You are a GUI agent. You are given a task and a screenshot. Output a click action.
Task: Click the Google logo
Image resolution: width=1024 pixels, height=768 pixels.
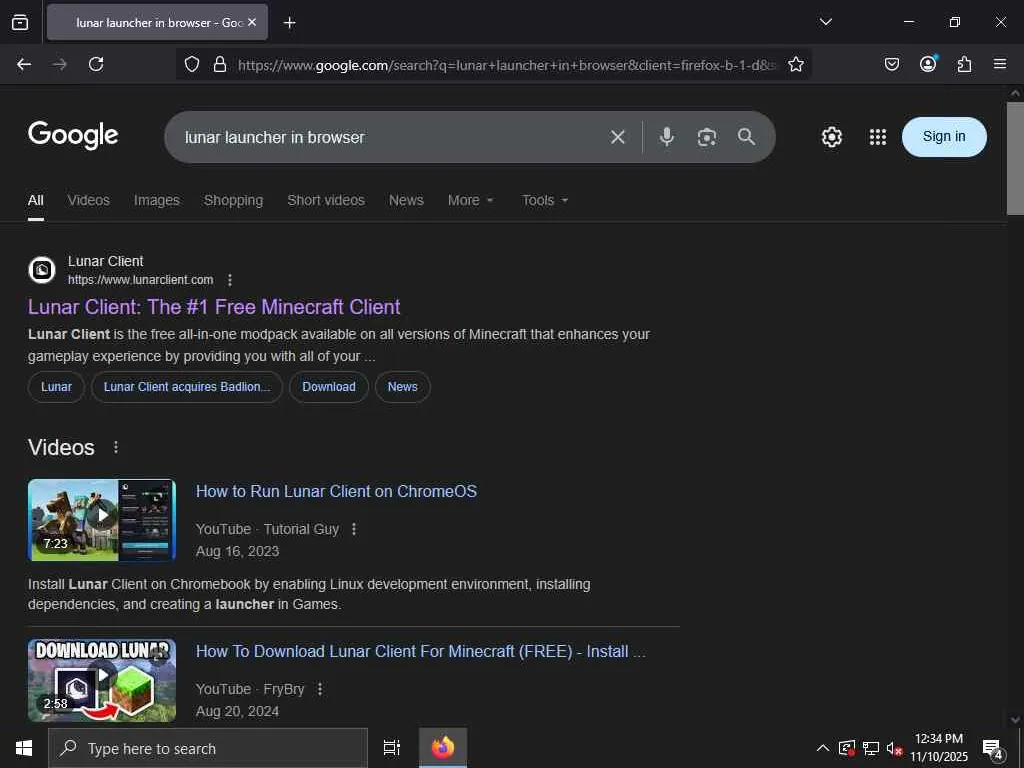[x=73, y=135]
